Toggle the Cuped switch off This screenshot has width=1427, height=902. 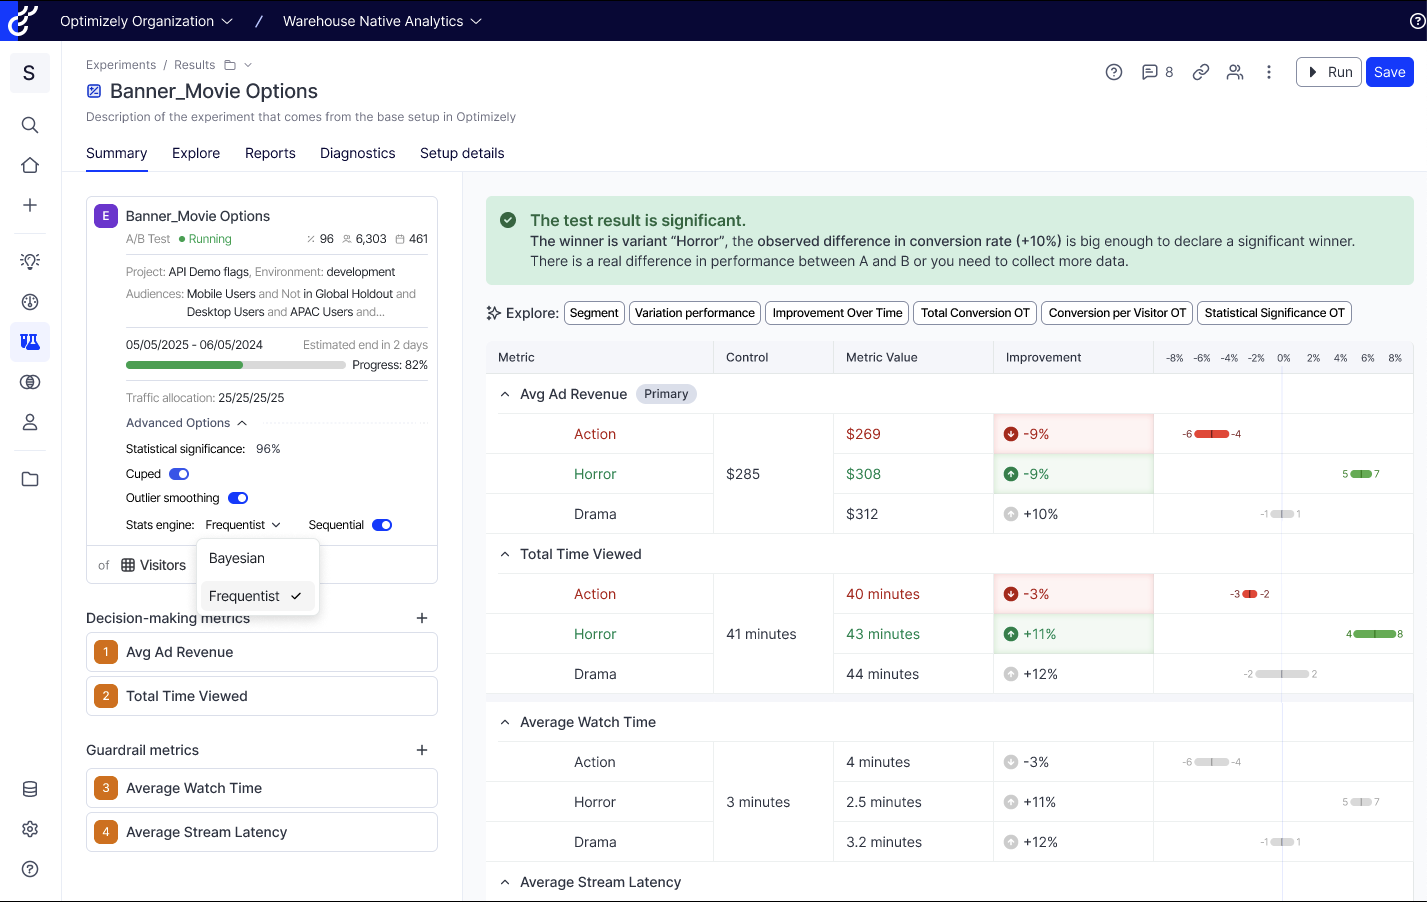pos(179,474)
